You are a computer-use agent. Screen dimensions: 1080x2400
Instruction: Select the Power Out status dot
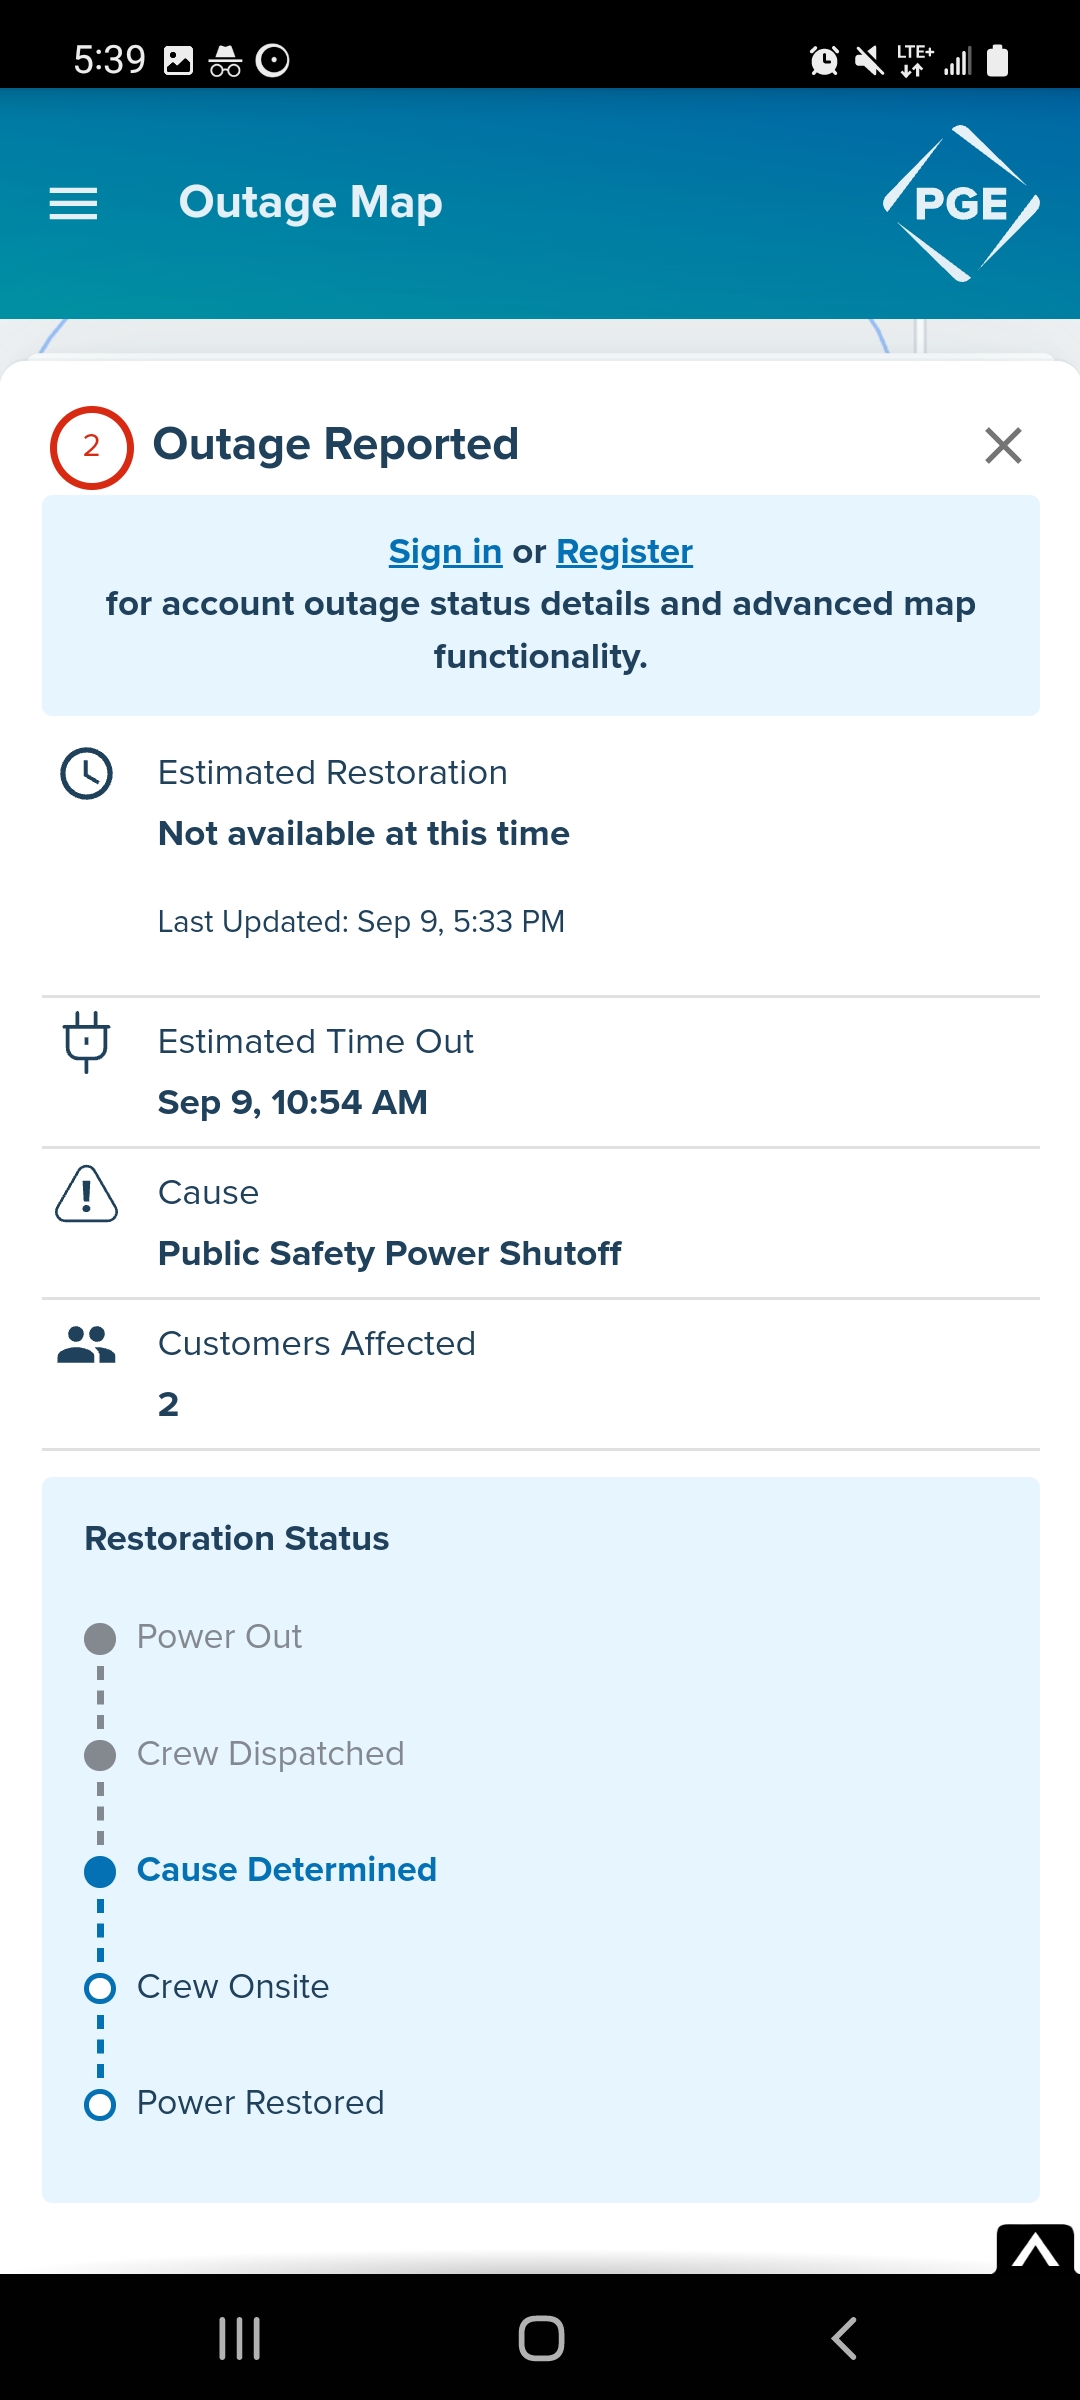[x=100, y=1638]
